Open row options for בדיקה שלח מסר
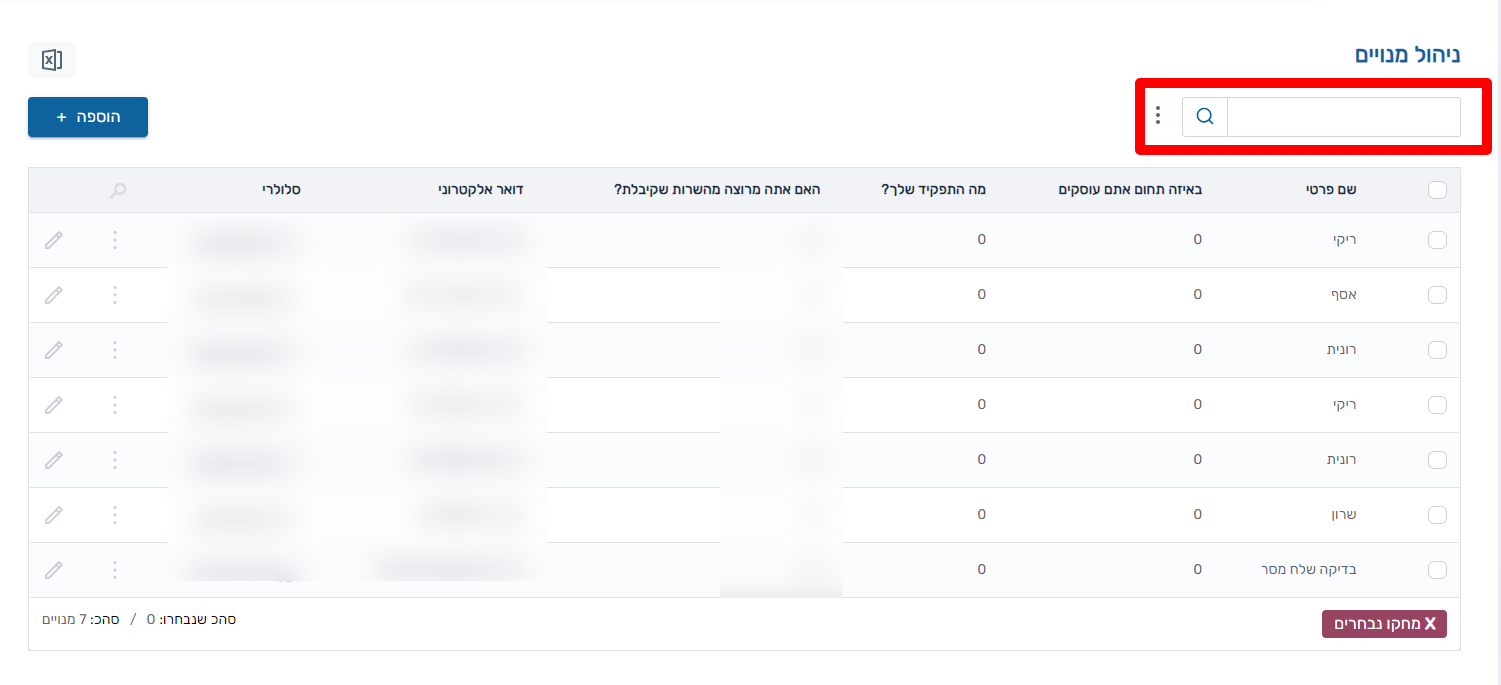Viewport: 1501px width, 685px height. pos(115,570)
